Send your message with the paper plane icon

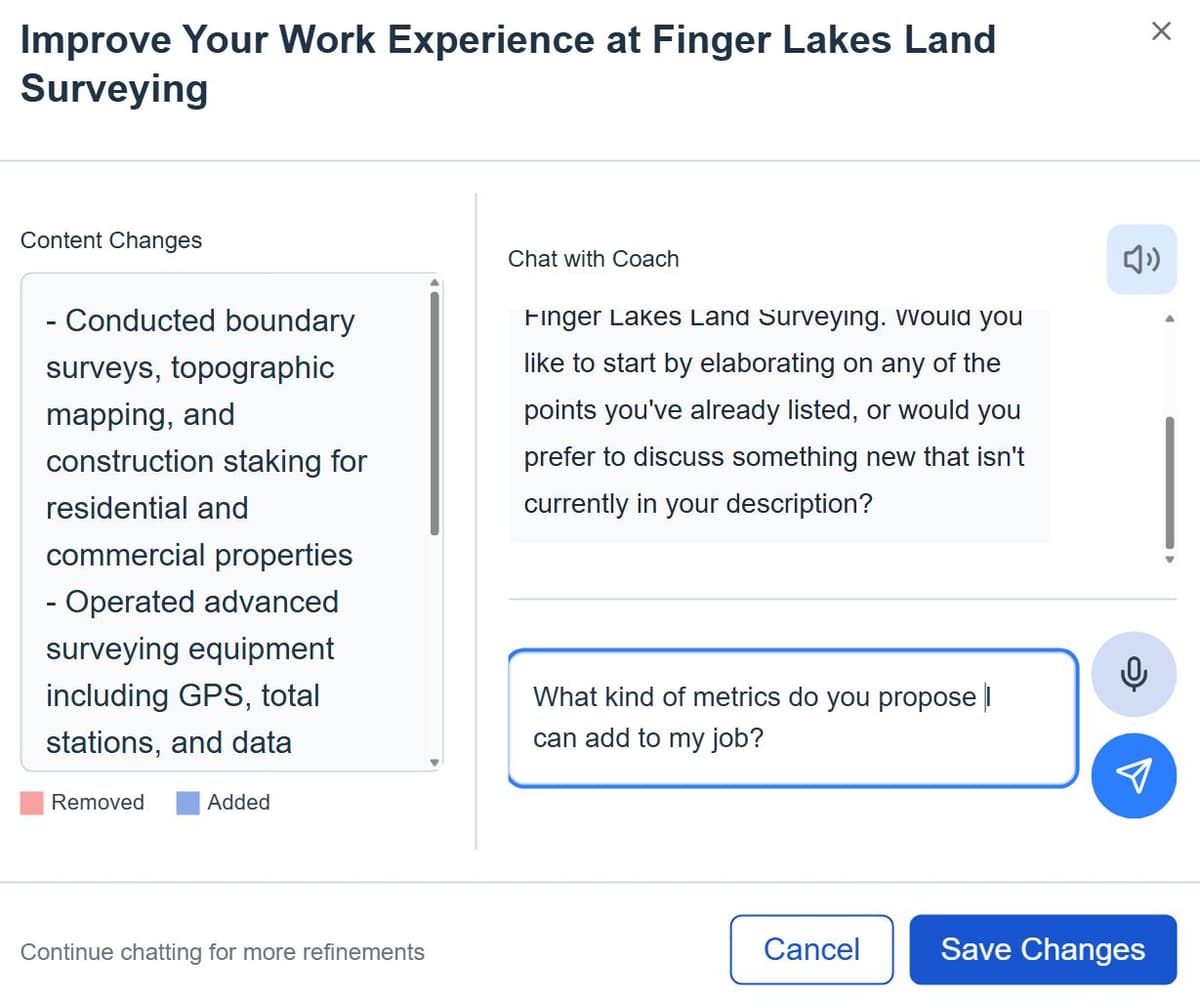[1133, 776]
